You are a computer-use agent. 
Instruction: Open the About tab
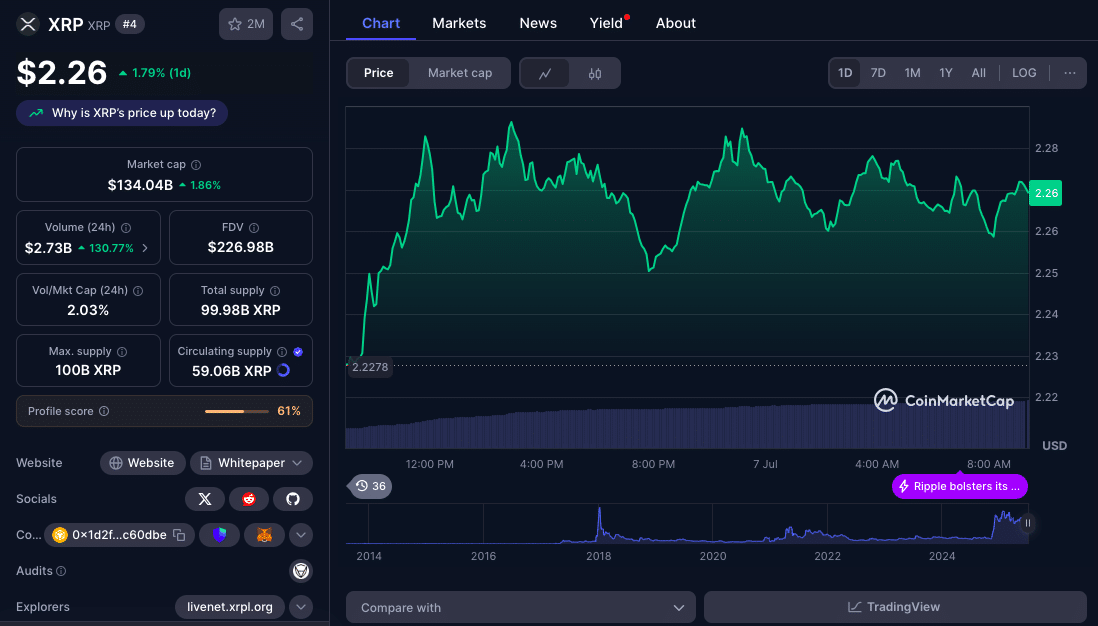[x=676, y=23]
